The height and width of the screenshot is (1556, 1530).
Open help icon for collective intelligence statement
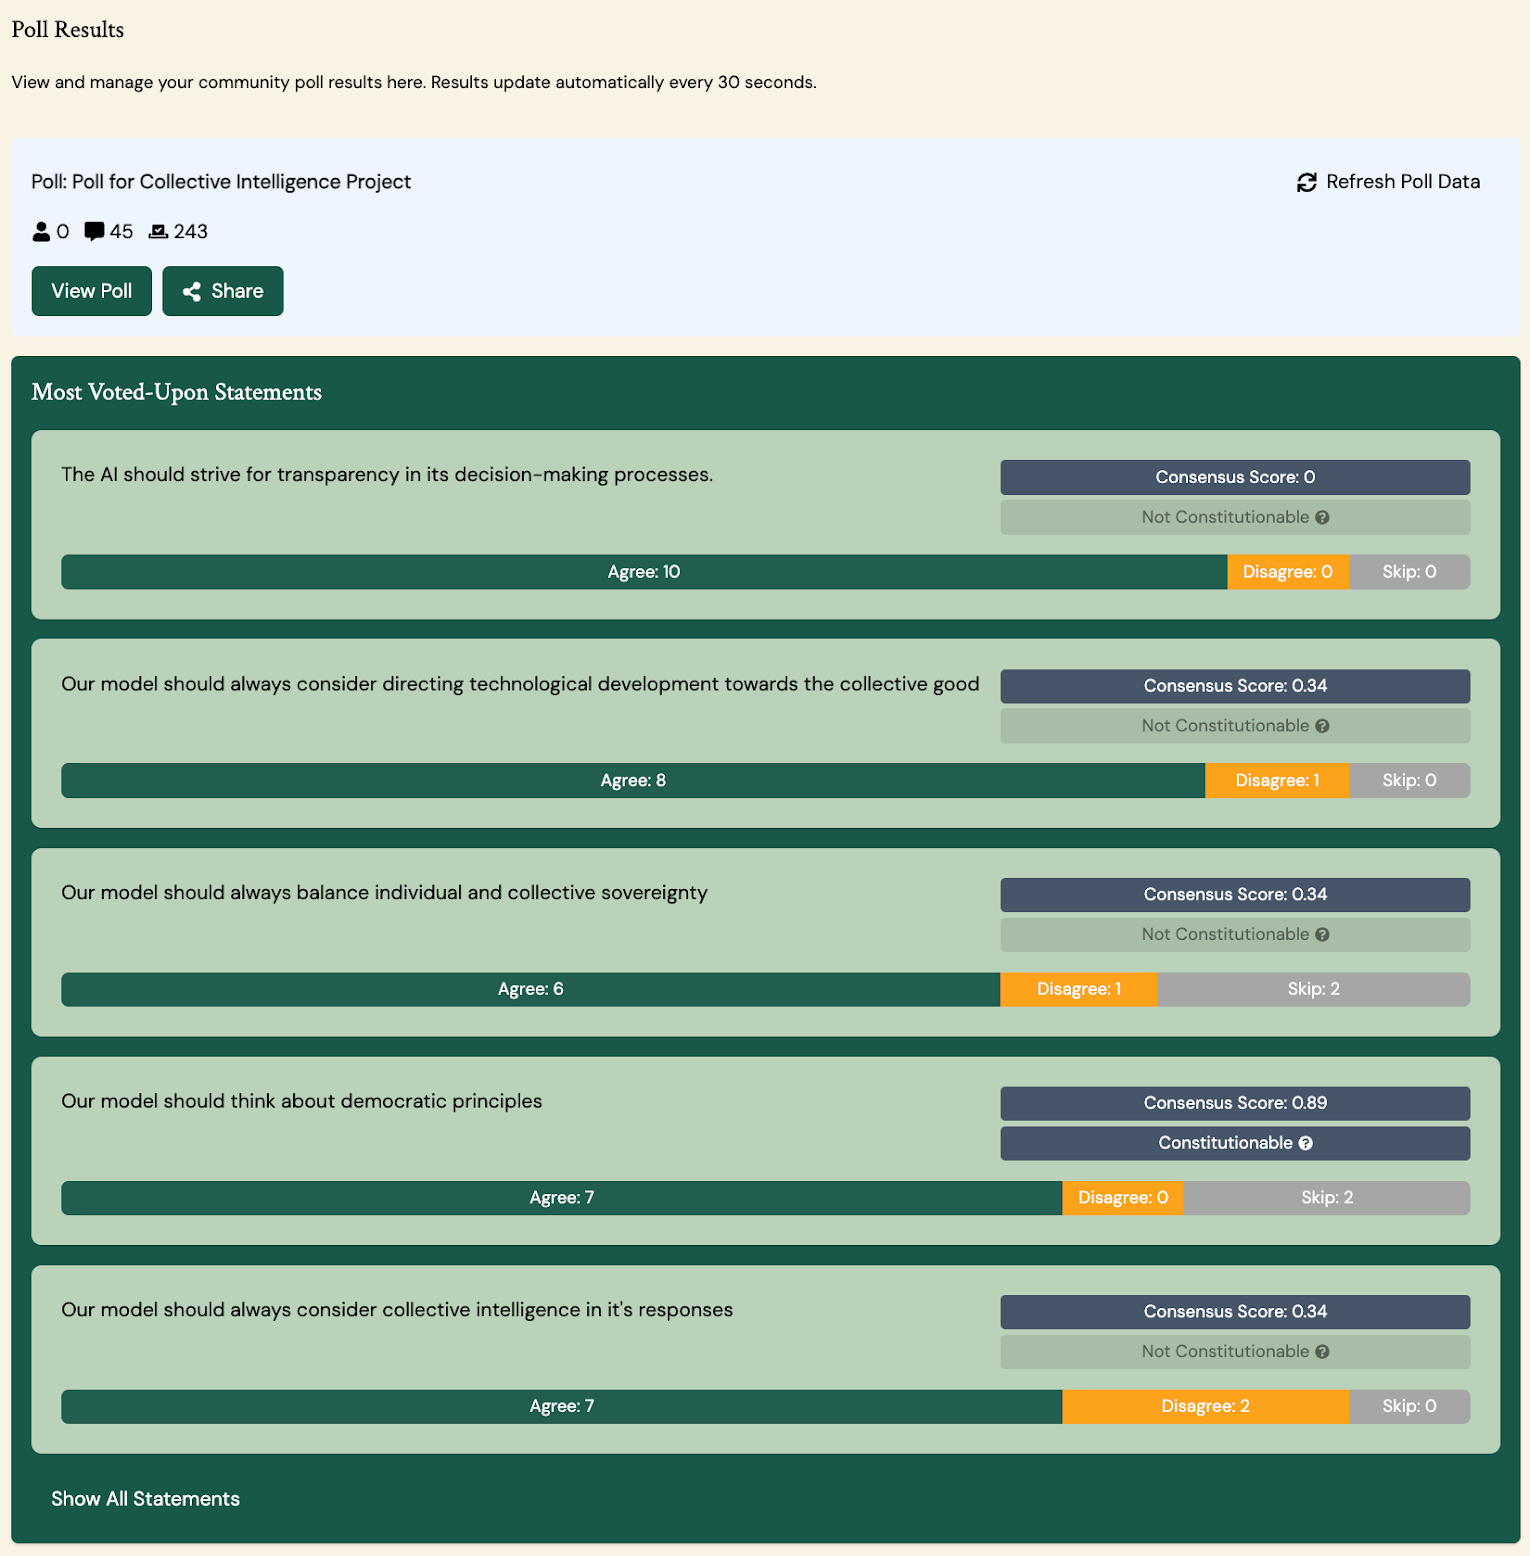[x=1322, y=1351]
